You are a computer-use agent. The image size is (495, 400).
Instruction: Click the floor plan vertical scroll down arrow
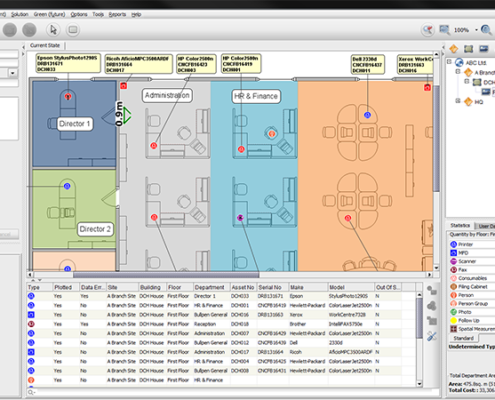(x=436, y=268)
